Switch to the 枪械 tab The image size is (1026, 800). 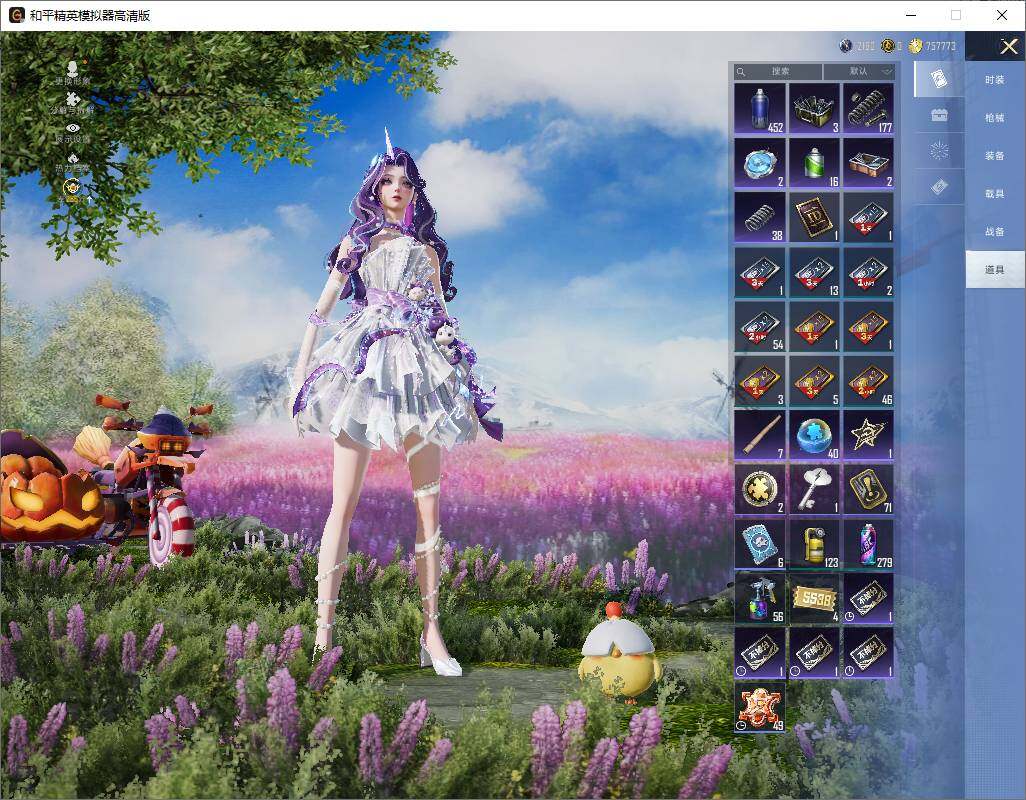(995, 118)
